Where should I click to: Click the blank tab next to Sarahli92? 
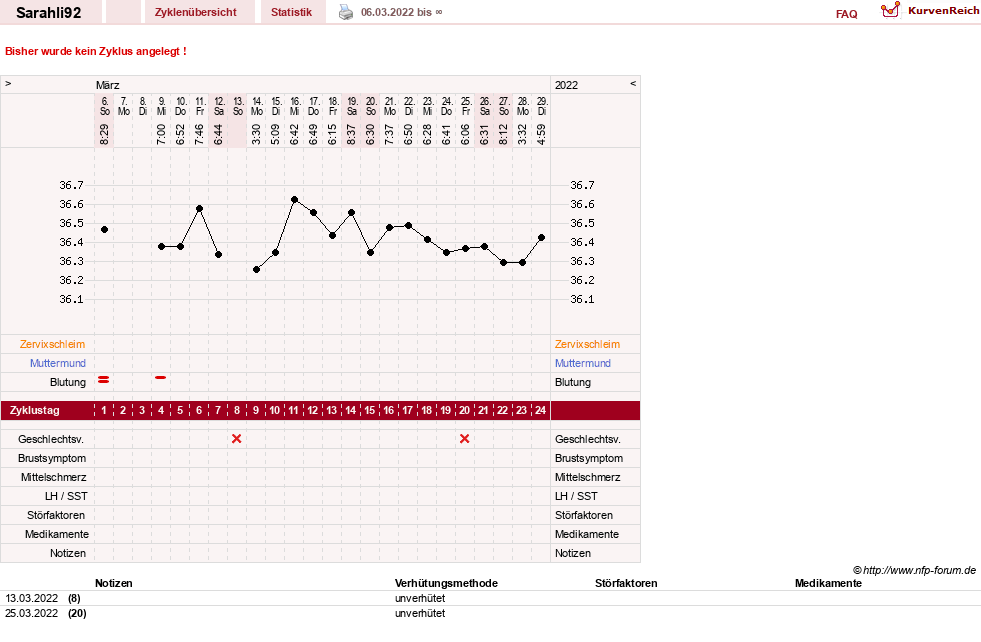click(123, 12)
